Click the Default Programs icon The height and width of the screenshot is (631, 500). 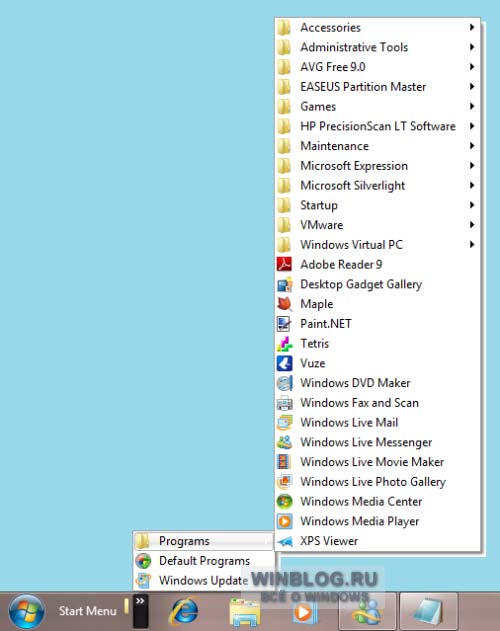(143, 561)
